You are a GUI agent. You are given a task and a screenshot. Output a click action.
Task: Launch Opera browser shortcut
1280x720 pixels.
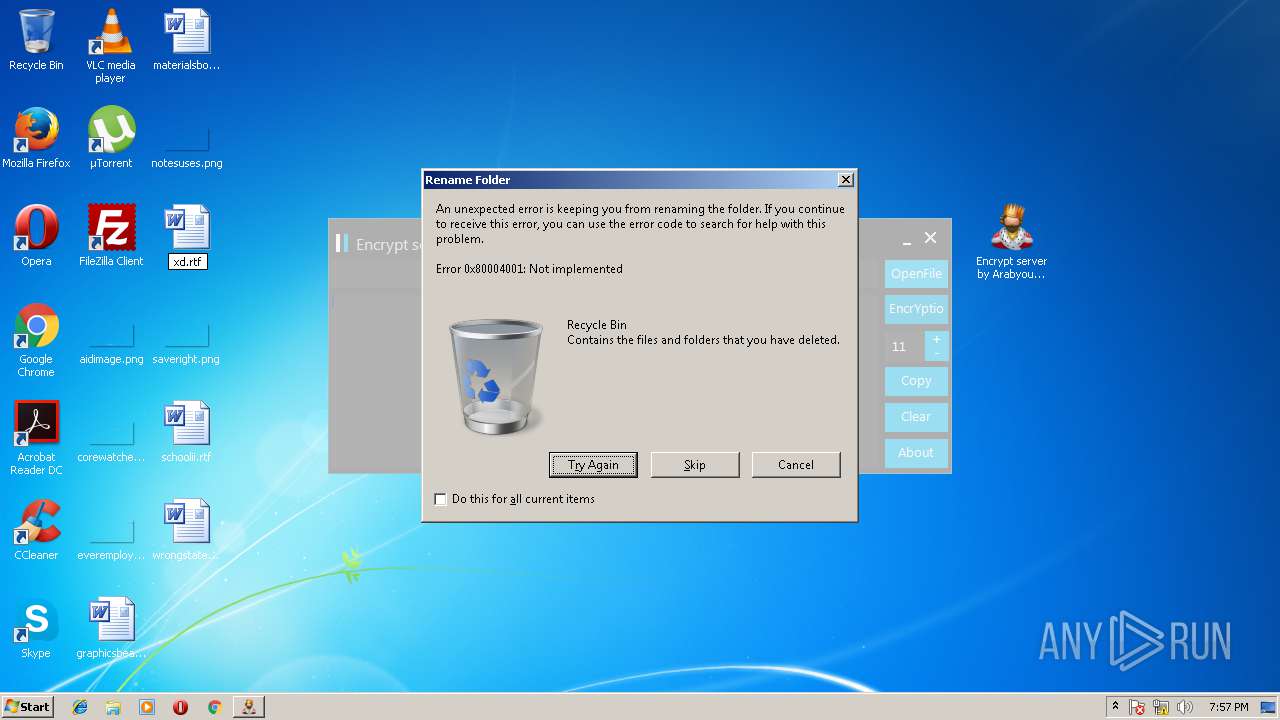pyautogui.click(x=36, y=236)
